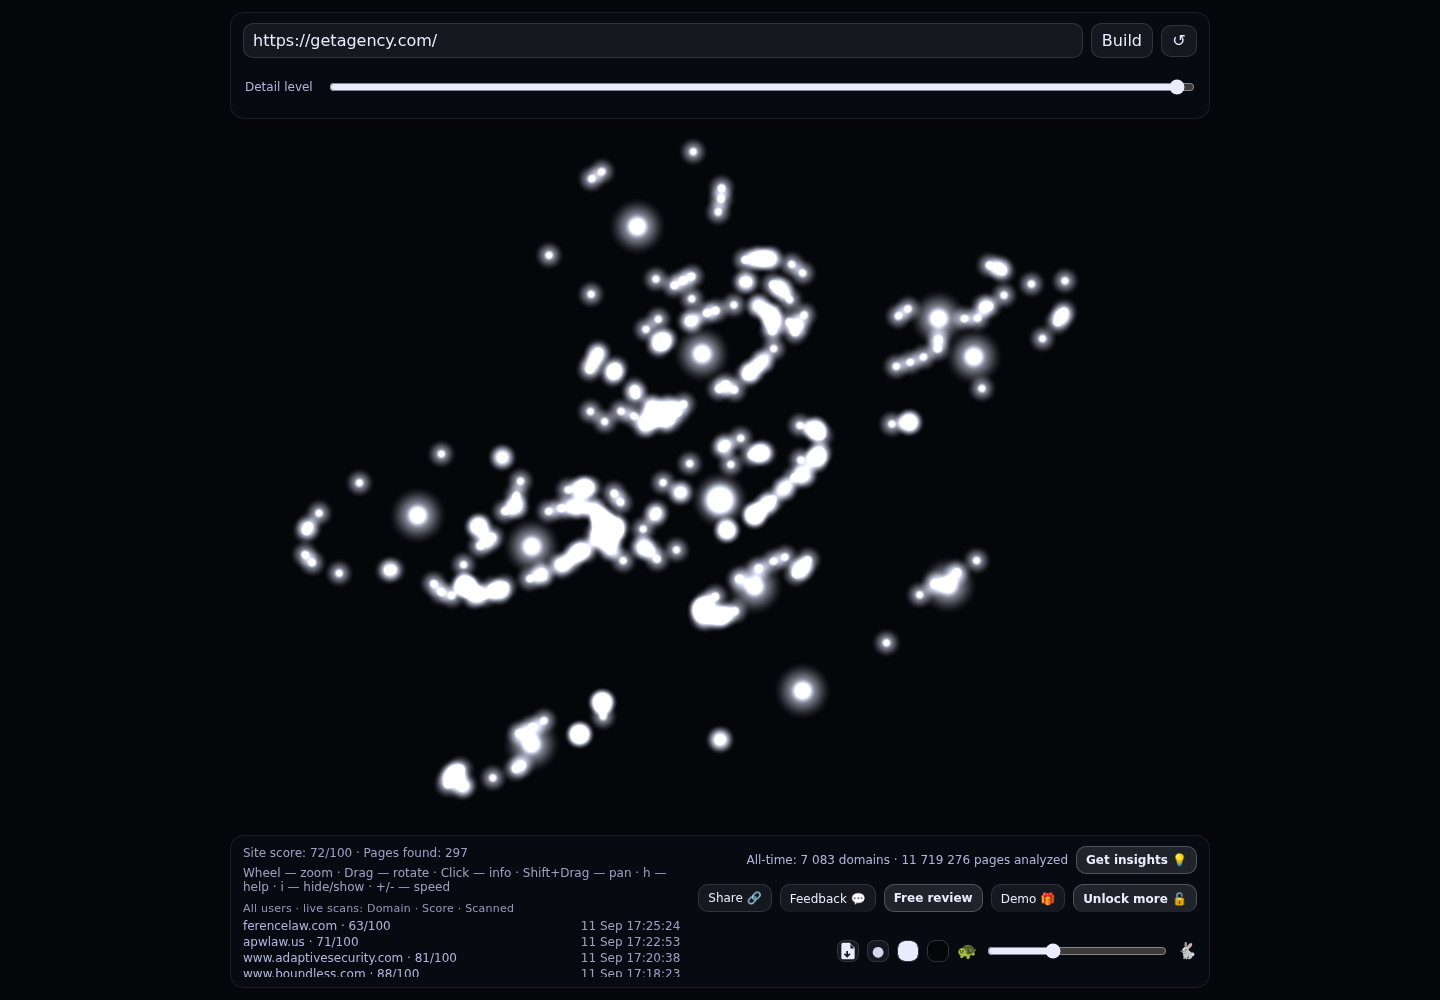This screenshot has height=1000, width=1440.
Task: Launch the Demo button
Action: 1028,898
